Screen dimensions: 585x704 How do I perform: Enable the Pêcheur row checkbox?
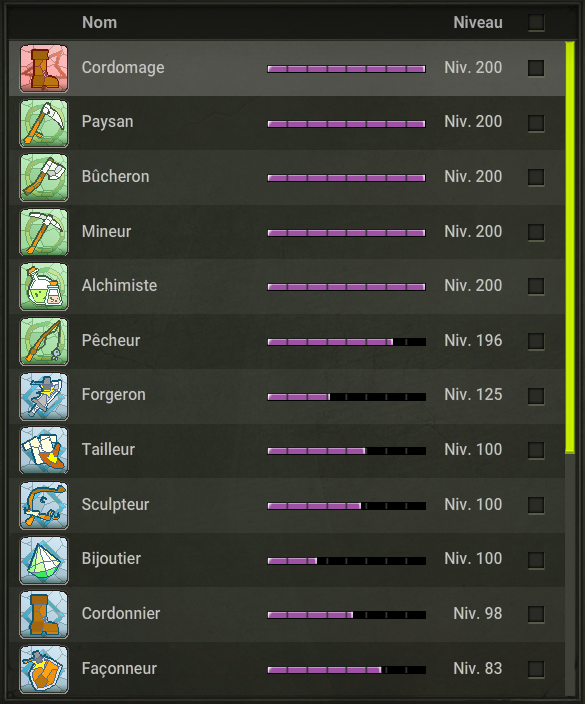point(536,341)
